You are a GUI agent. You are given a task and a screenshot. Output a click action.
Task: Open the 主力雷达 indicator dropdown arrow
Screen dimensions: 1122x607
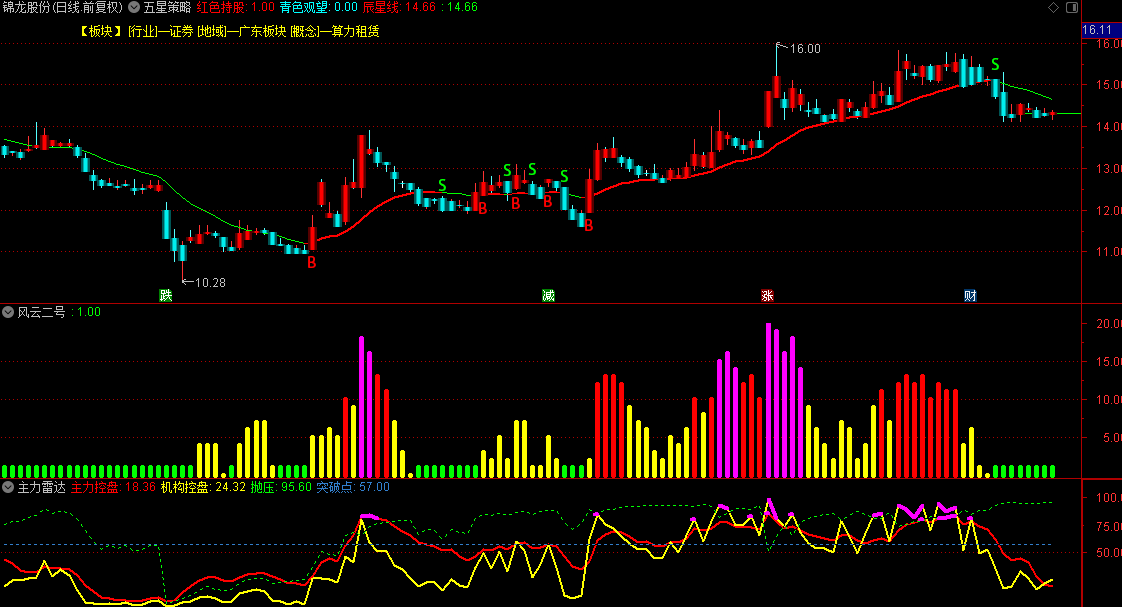pyautogui.click(x=8, y=487)
